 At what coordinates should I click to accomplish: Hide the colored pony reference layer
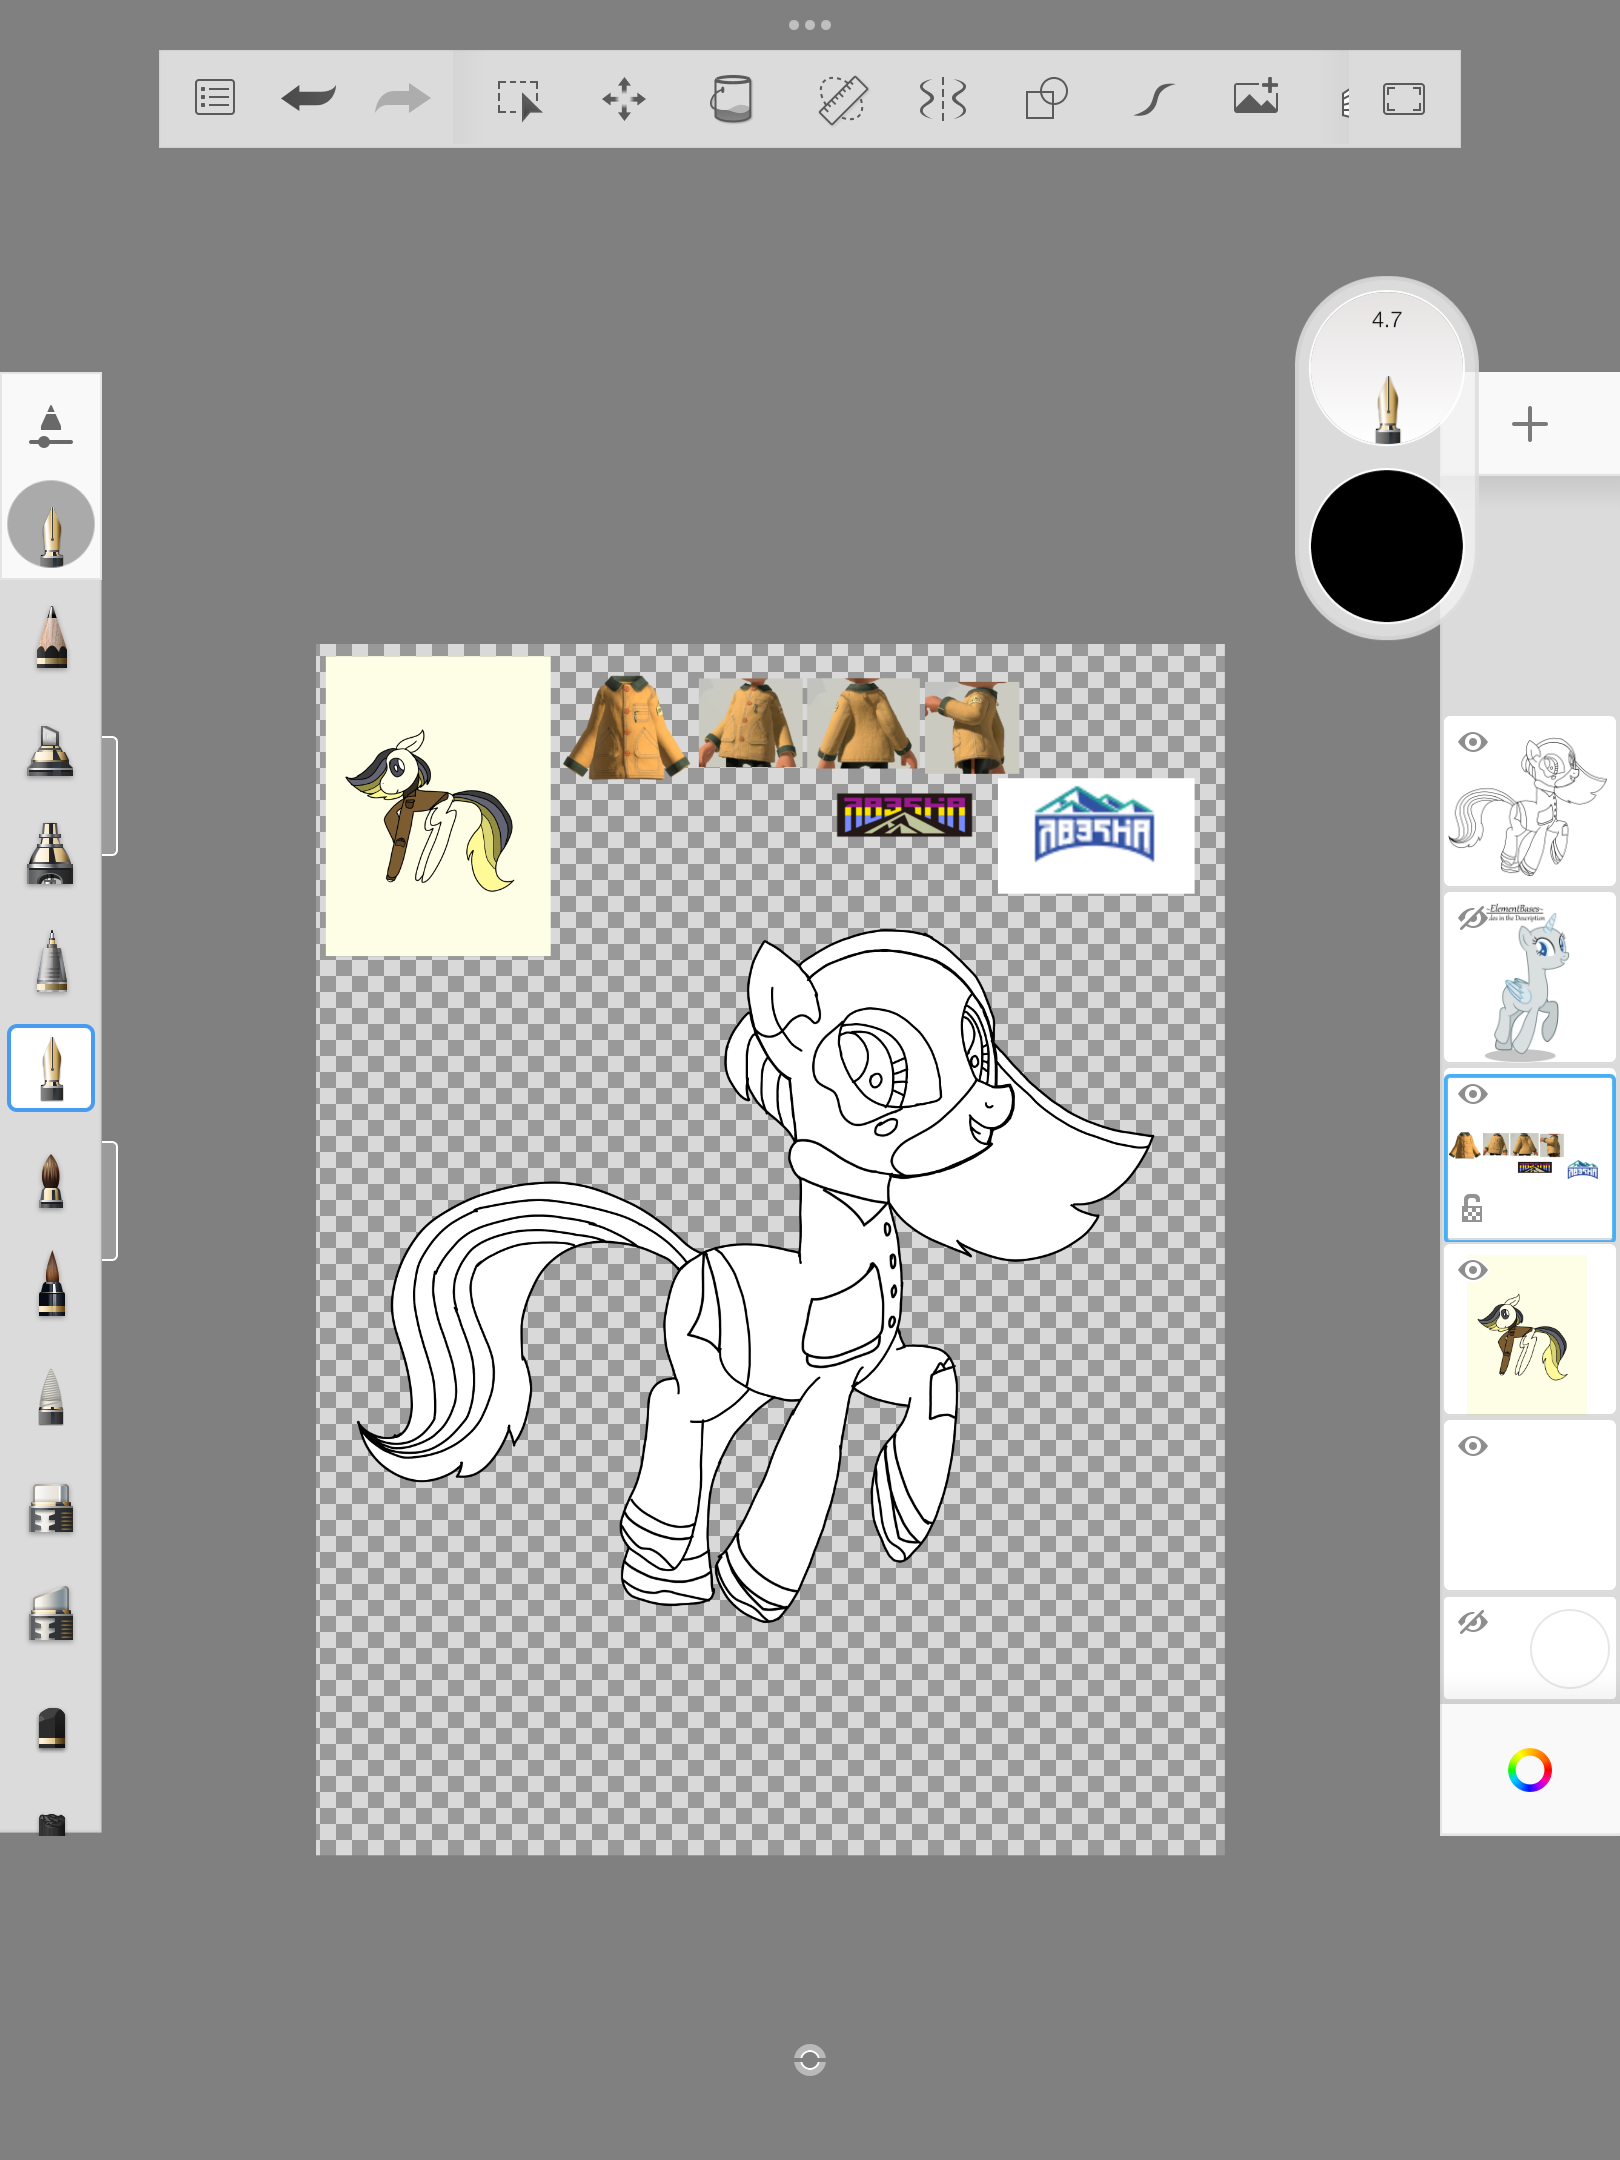pyautogui.click(x=1473, y=1270)
